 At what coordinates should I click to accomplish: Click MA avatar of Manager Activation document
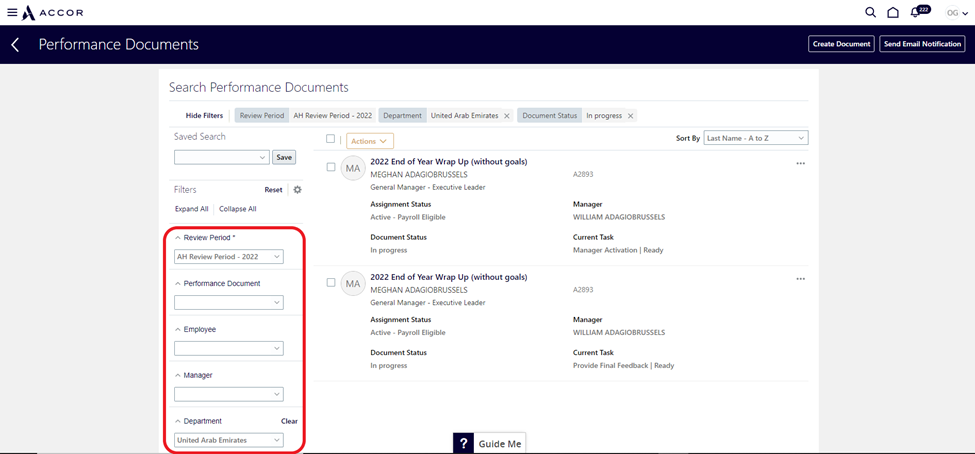[x=353, y=169]
